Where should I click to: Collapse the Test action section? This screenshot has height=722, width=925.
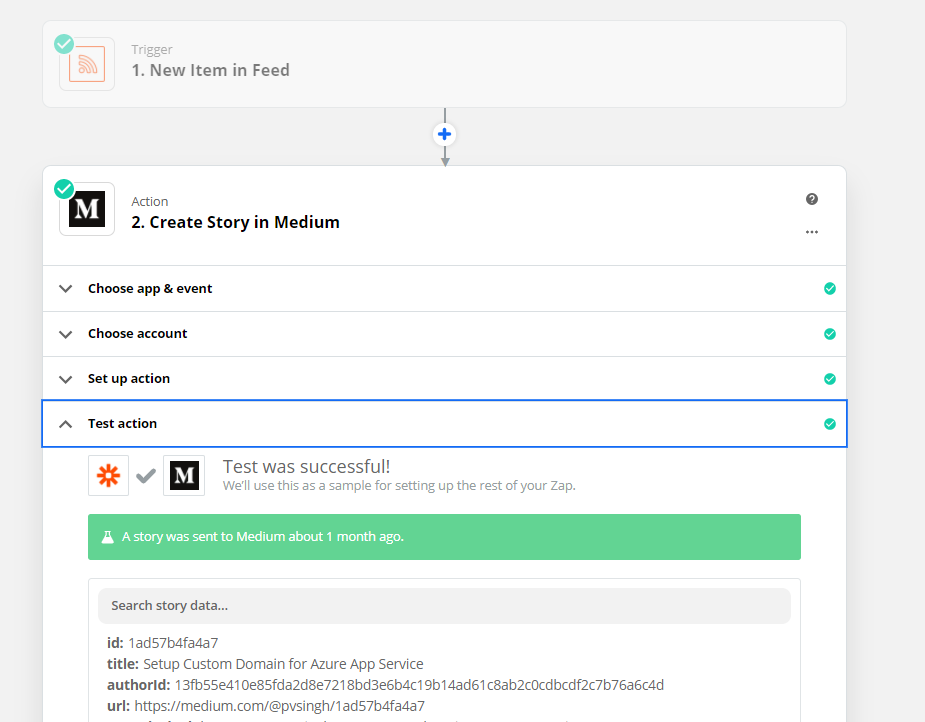click(66, 424)
